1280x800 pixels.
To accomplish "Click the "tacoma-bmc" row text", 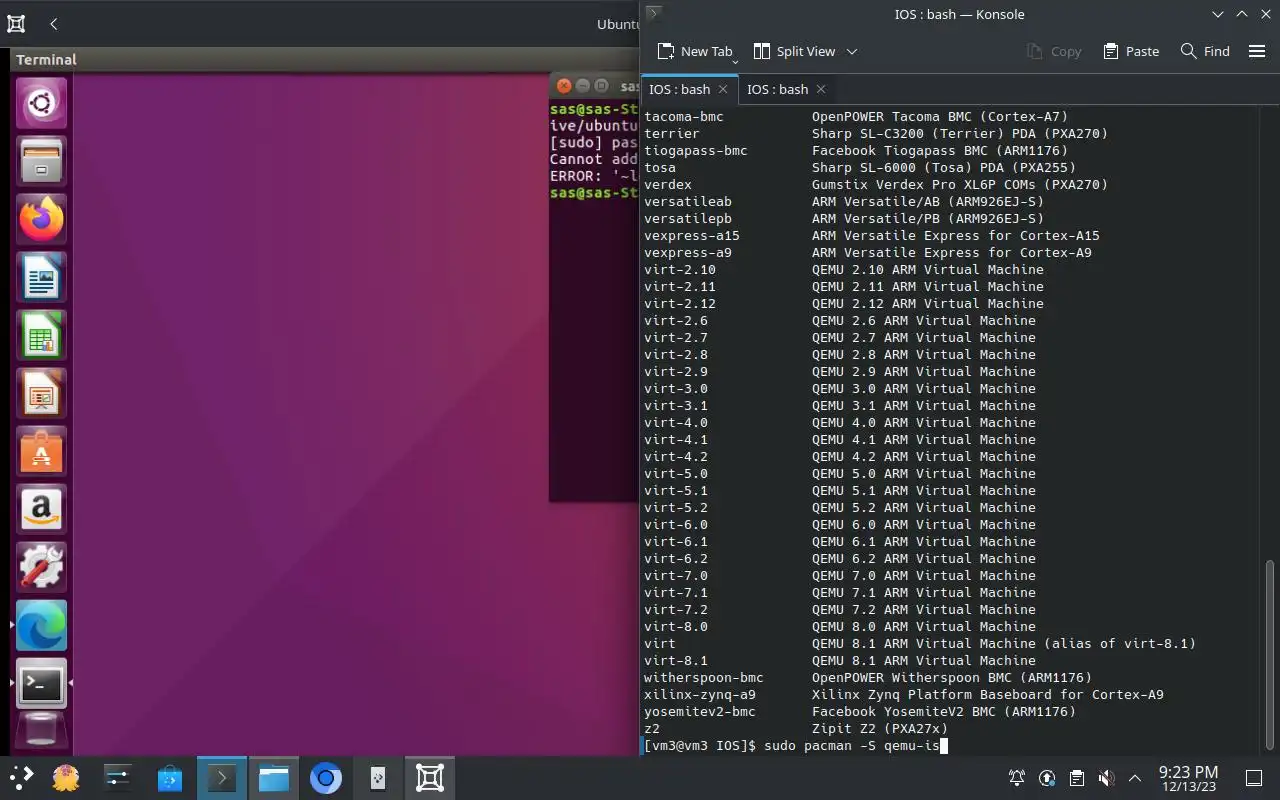I will pyautogui.click(x=684, y=116).
